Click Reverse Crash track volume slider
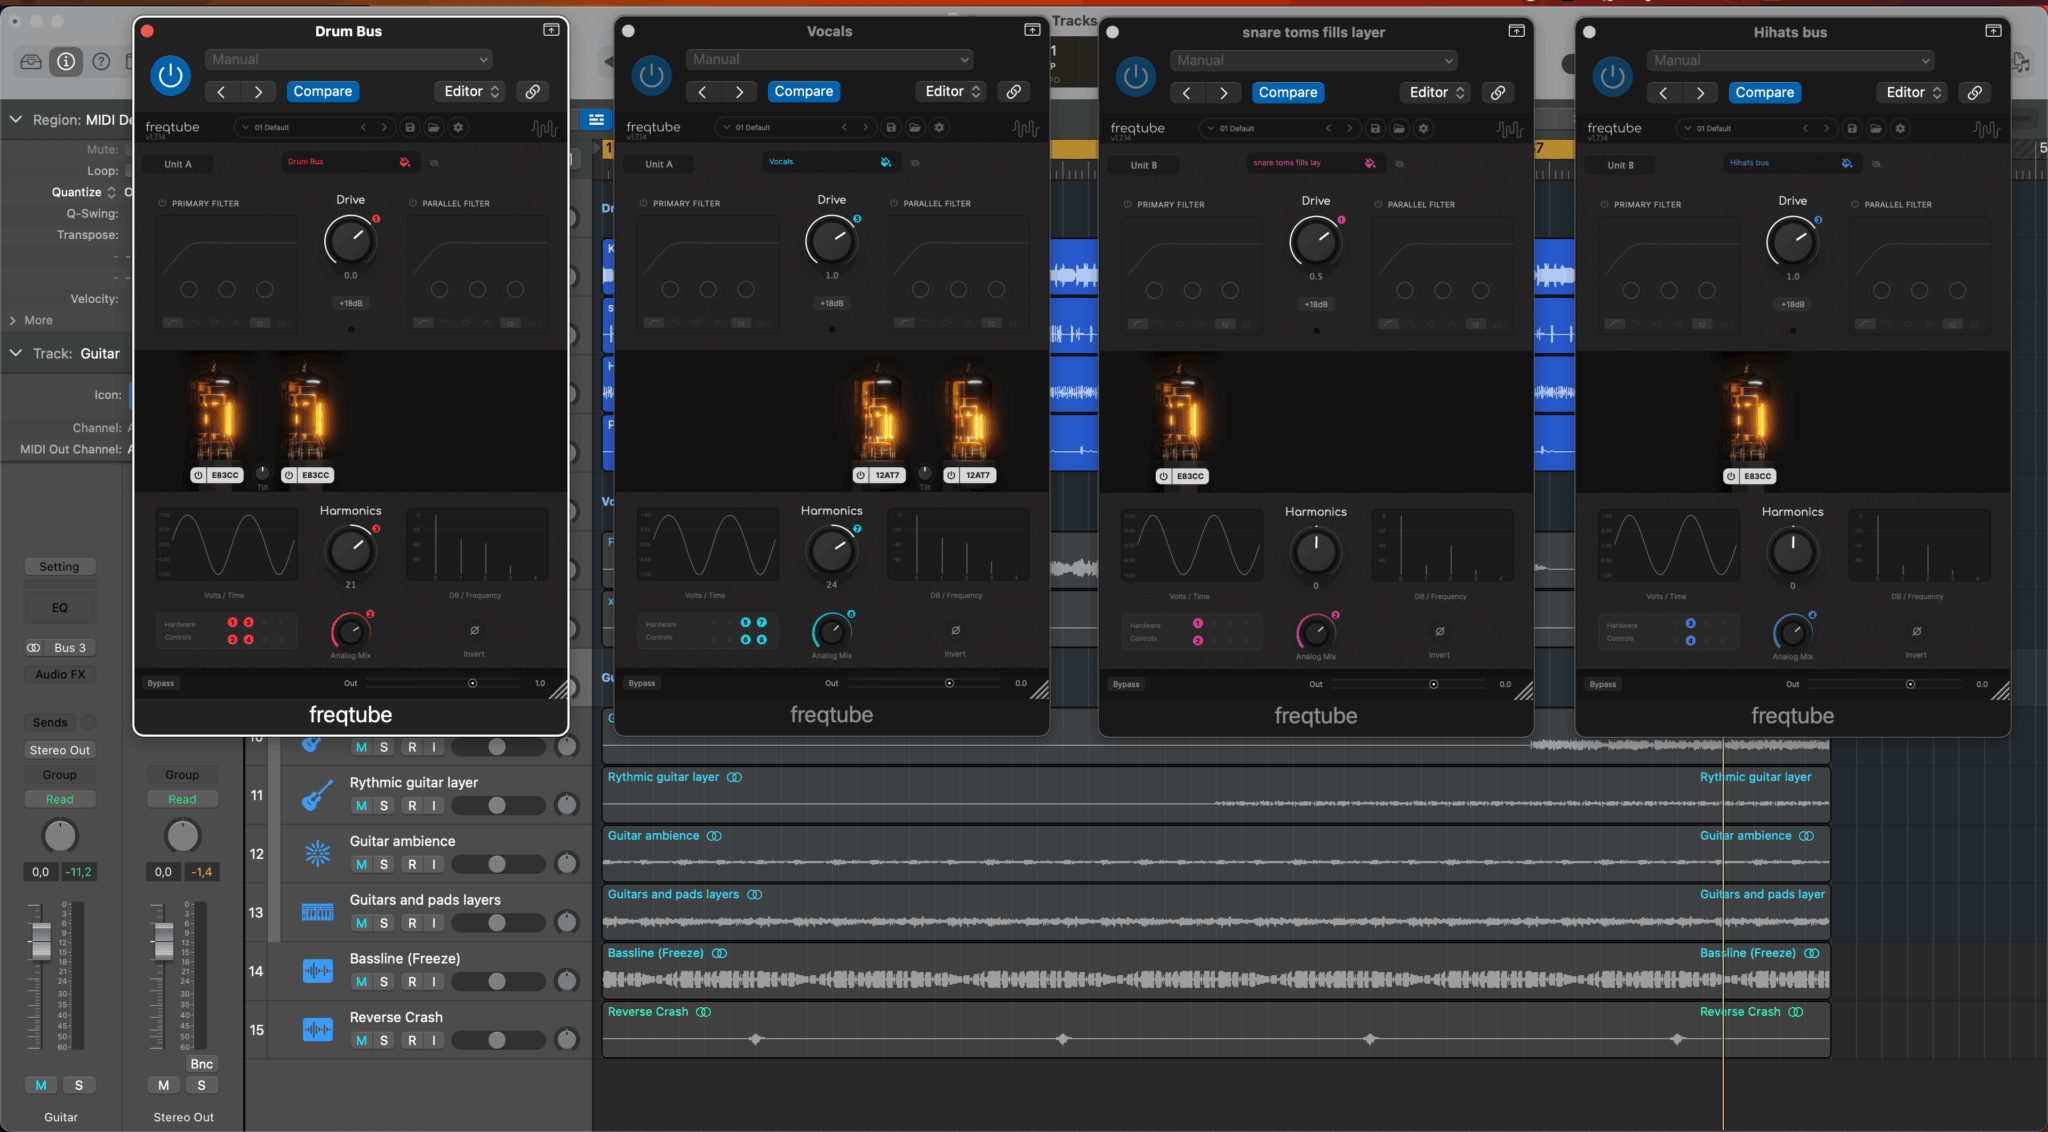2048x1132 pixels. [497, 1040]
